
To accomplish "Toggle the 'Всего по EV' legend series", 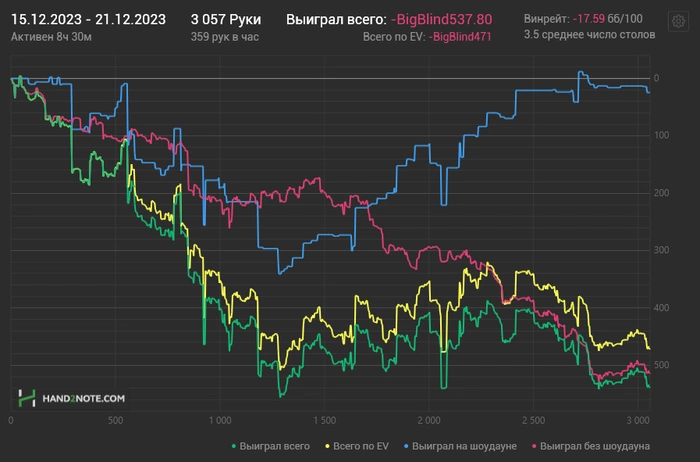I will pyautogui.click(x=357, y=446).
